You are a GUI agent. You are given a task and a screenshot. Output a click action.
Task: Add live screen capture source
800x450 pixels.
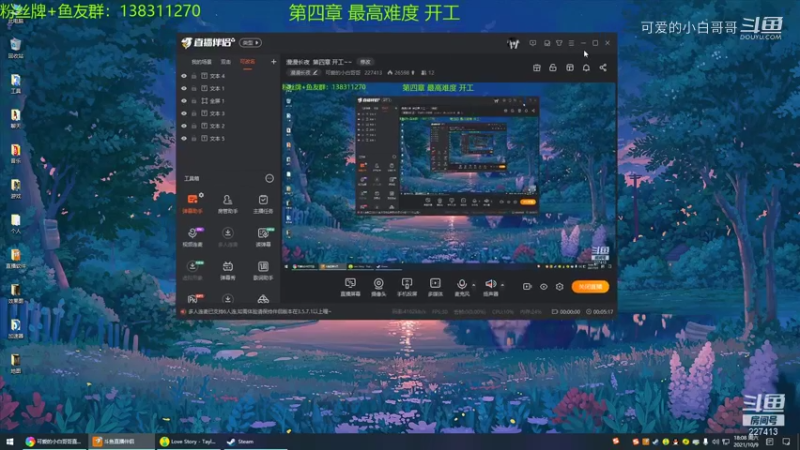click(351, 287)
